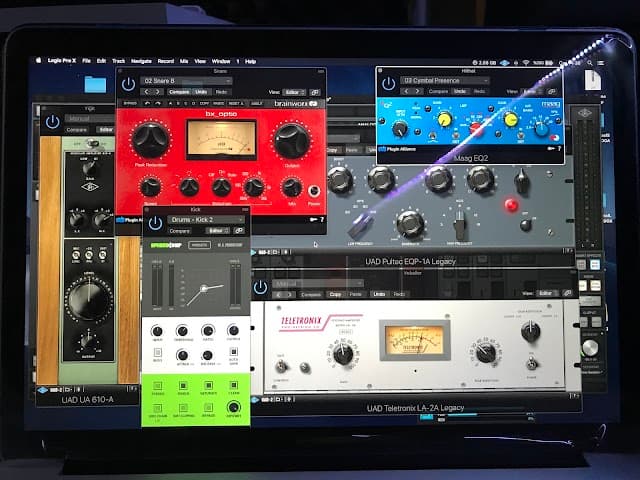640x480 pixels.
Task: Open the Manual preset dropdown in UA 610-A window
Action: point(90,119)
